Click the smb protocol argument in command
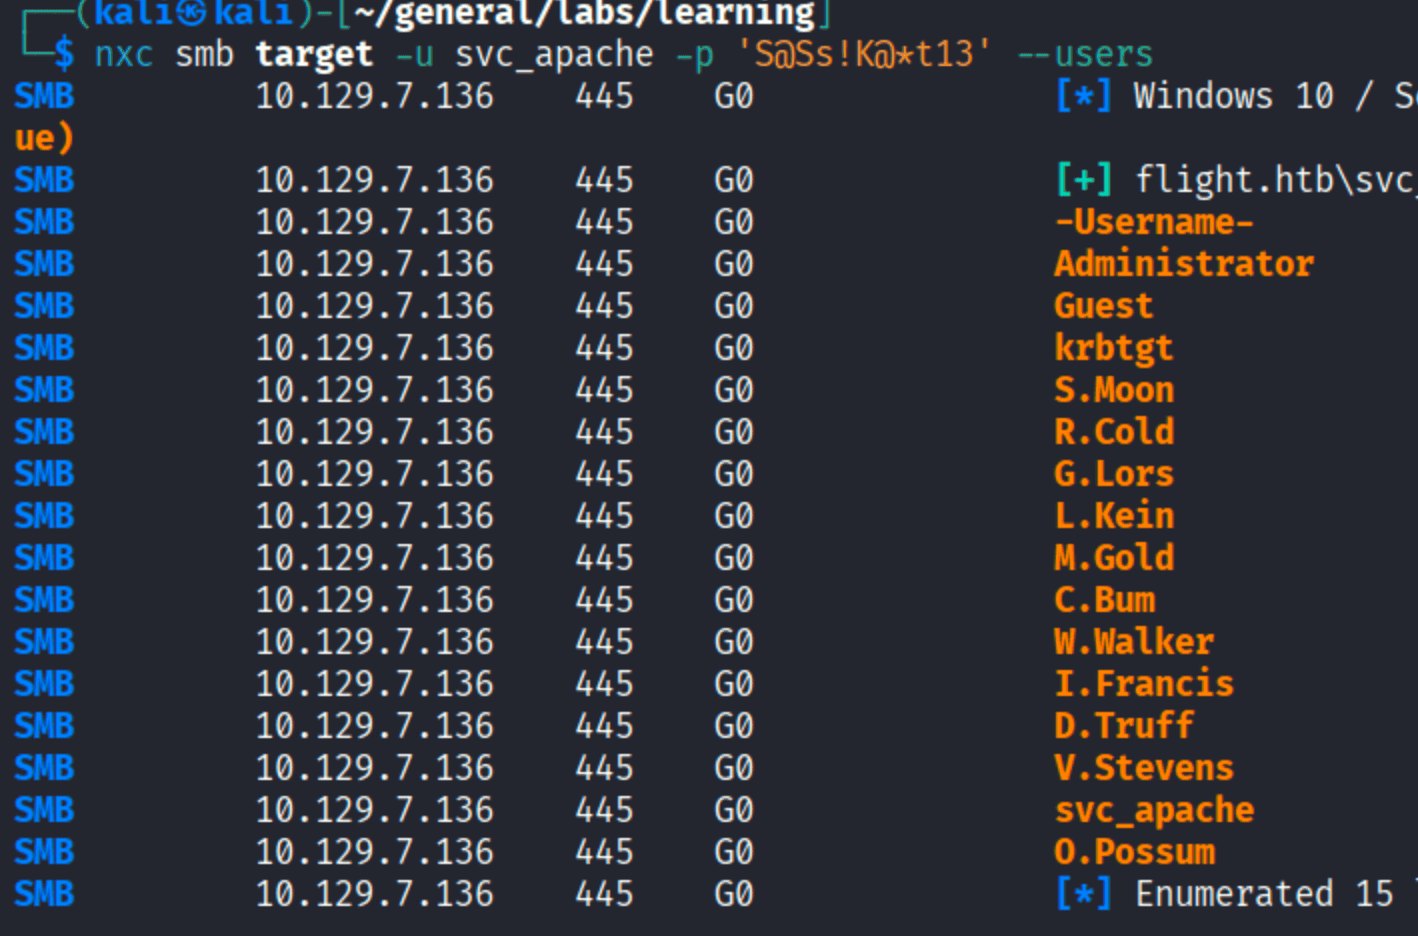This screenshot has height=936, width=1418. (204, 54)
